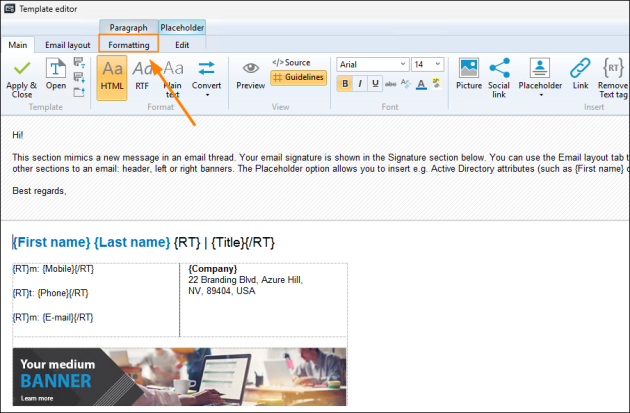Switch to the Main tab

[x=18, y=45]
